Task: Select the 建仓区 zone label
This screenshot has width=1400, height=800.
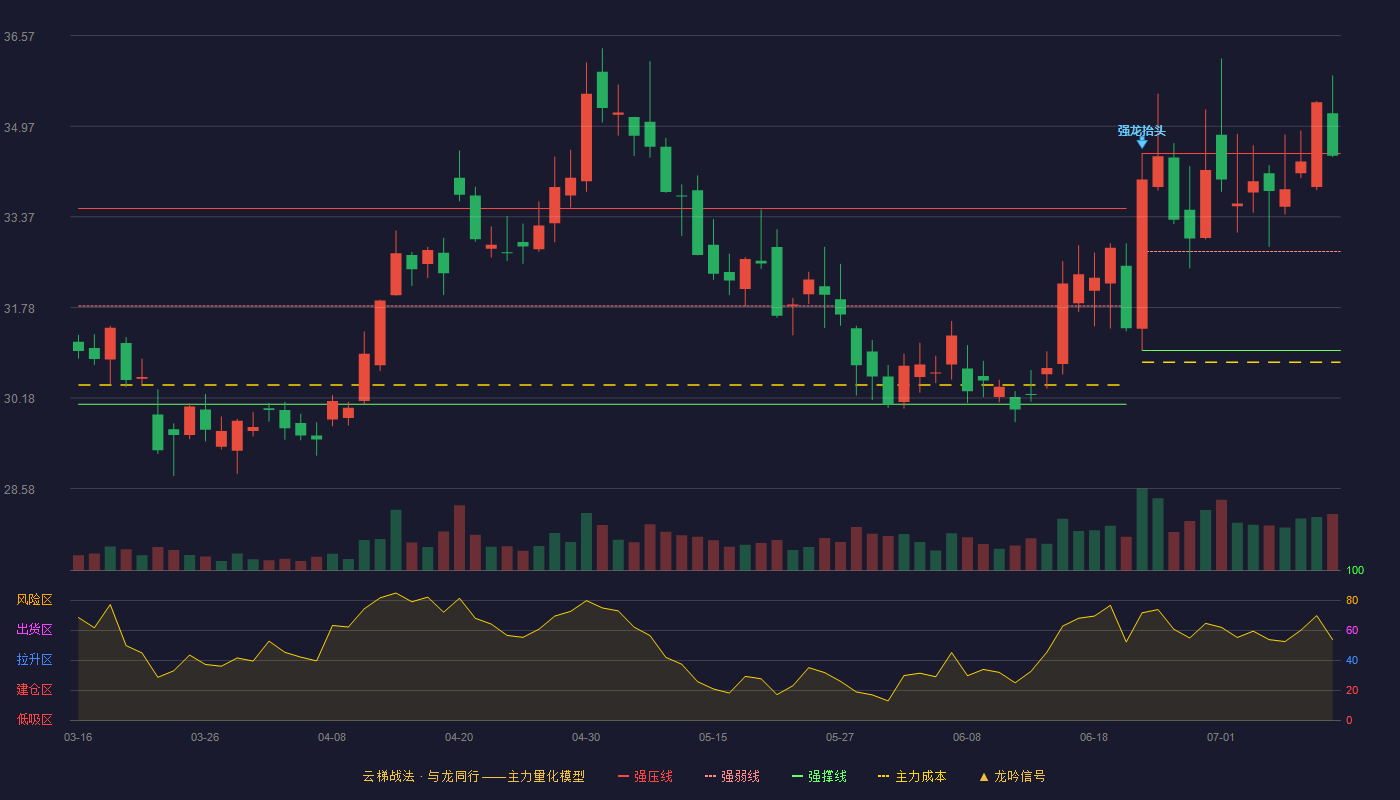Action: [34, 690]
